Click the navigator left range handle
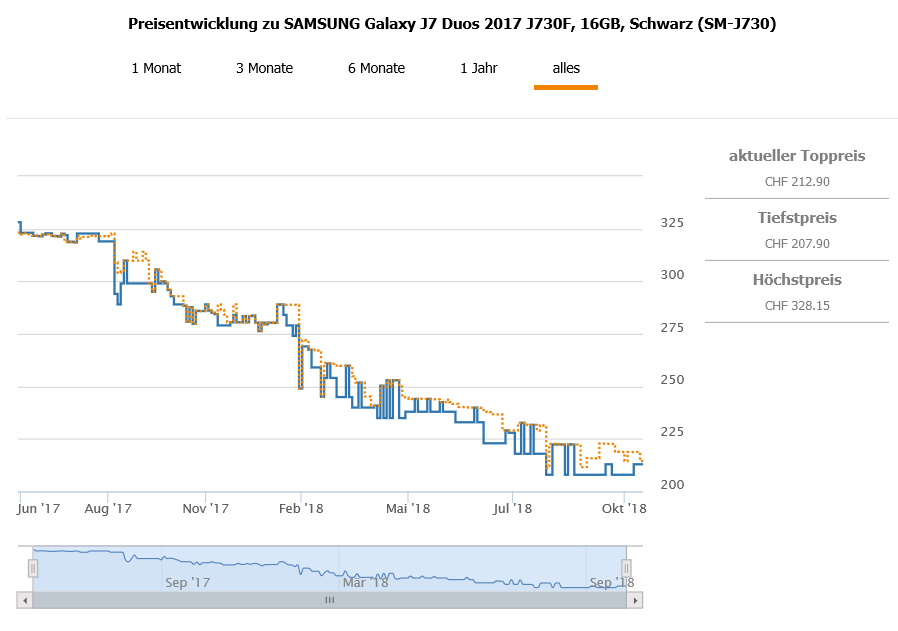The height and width of the screenshot is (631, 898). 33,569
